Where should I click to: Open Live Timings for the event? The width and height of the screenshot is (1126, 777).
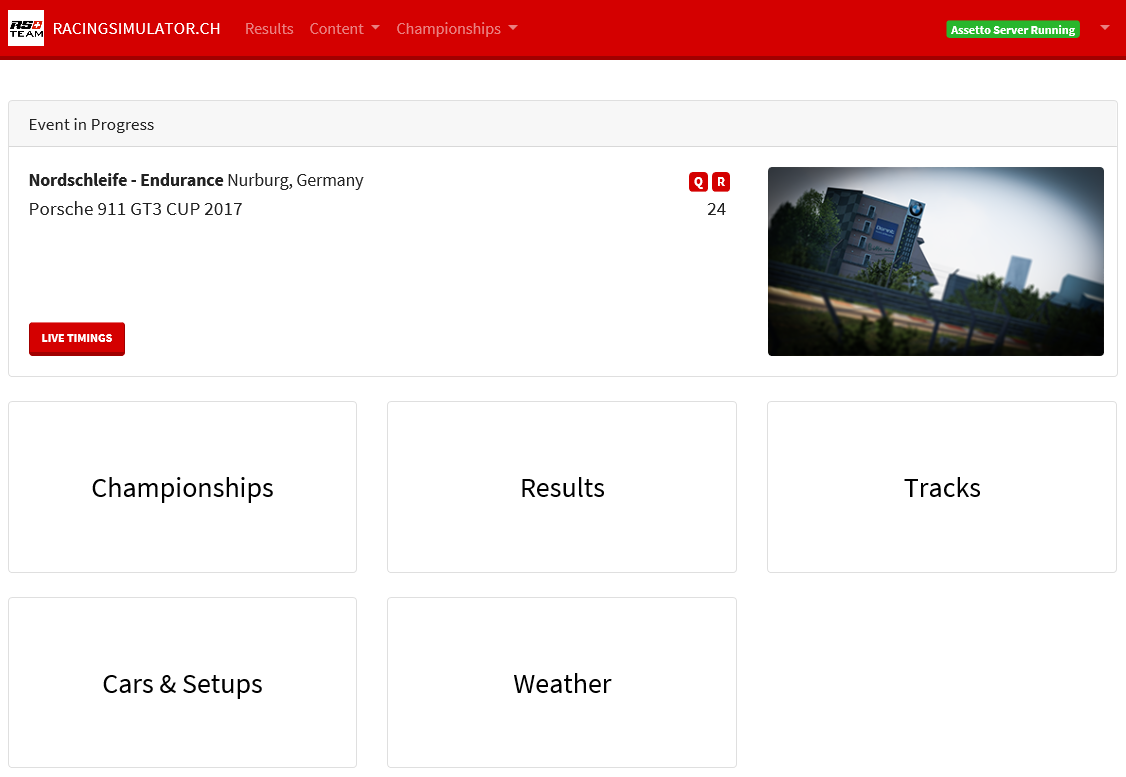pos(77,338)
